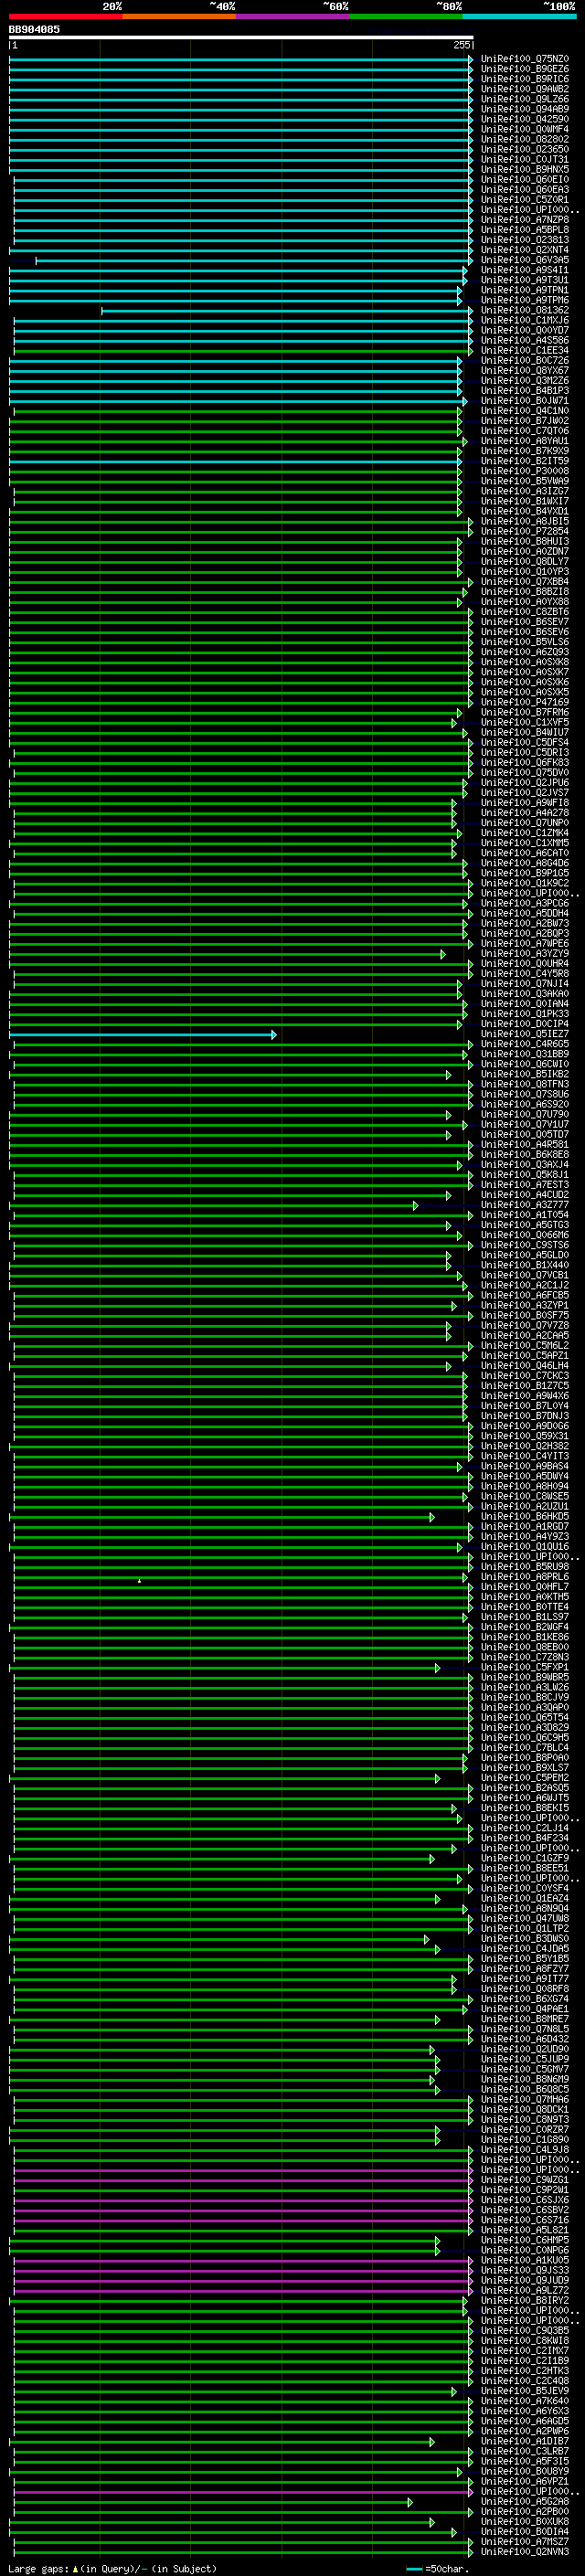Click the UniRef100_Q31BB9 label
The image size is (585, 2576).
[x=524, y=1055]
